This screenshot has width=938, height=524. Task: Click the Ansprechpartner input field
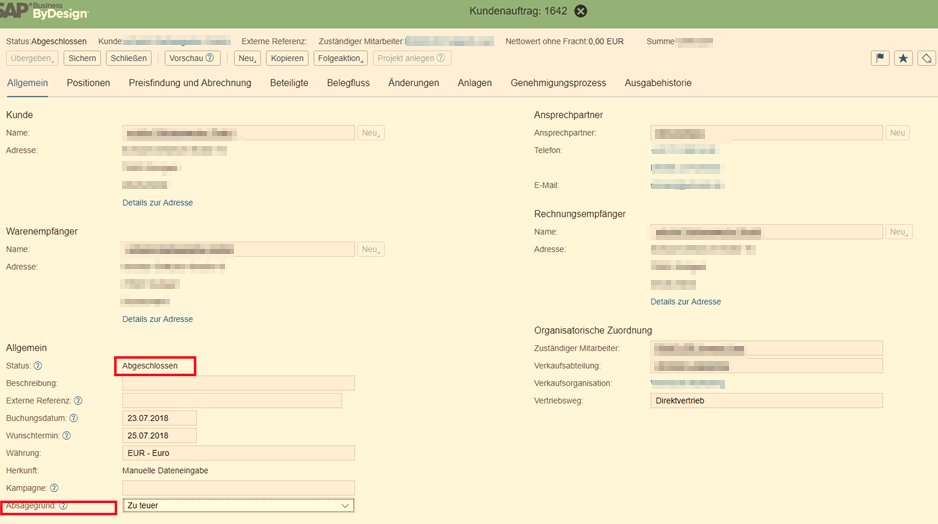click(x=766, y=133)
